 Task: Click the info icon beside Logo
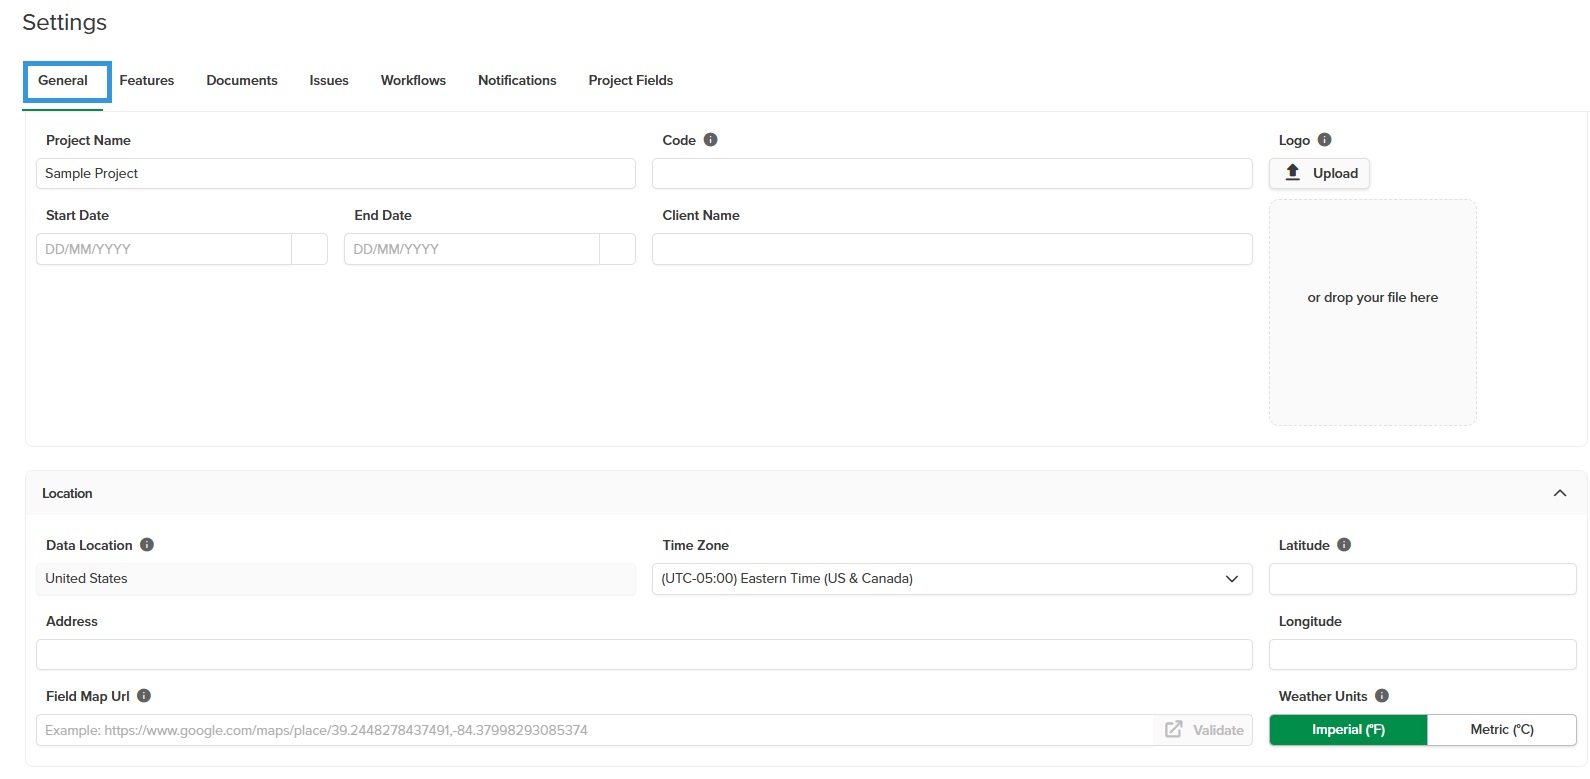(x=1324, y=140)
